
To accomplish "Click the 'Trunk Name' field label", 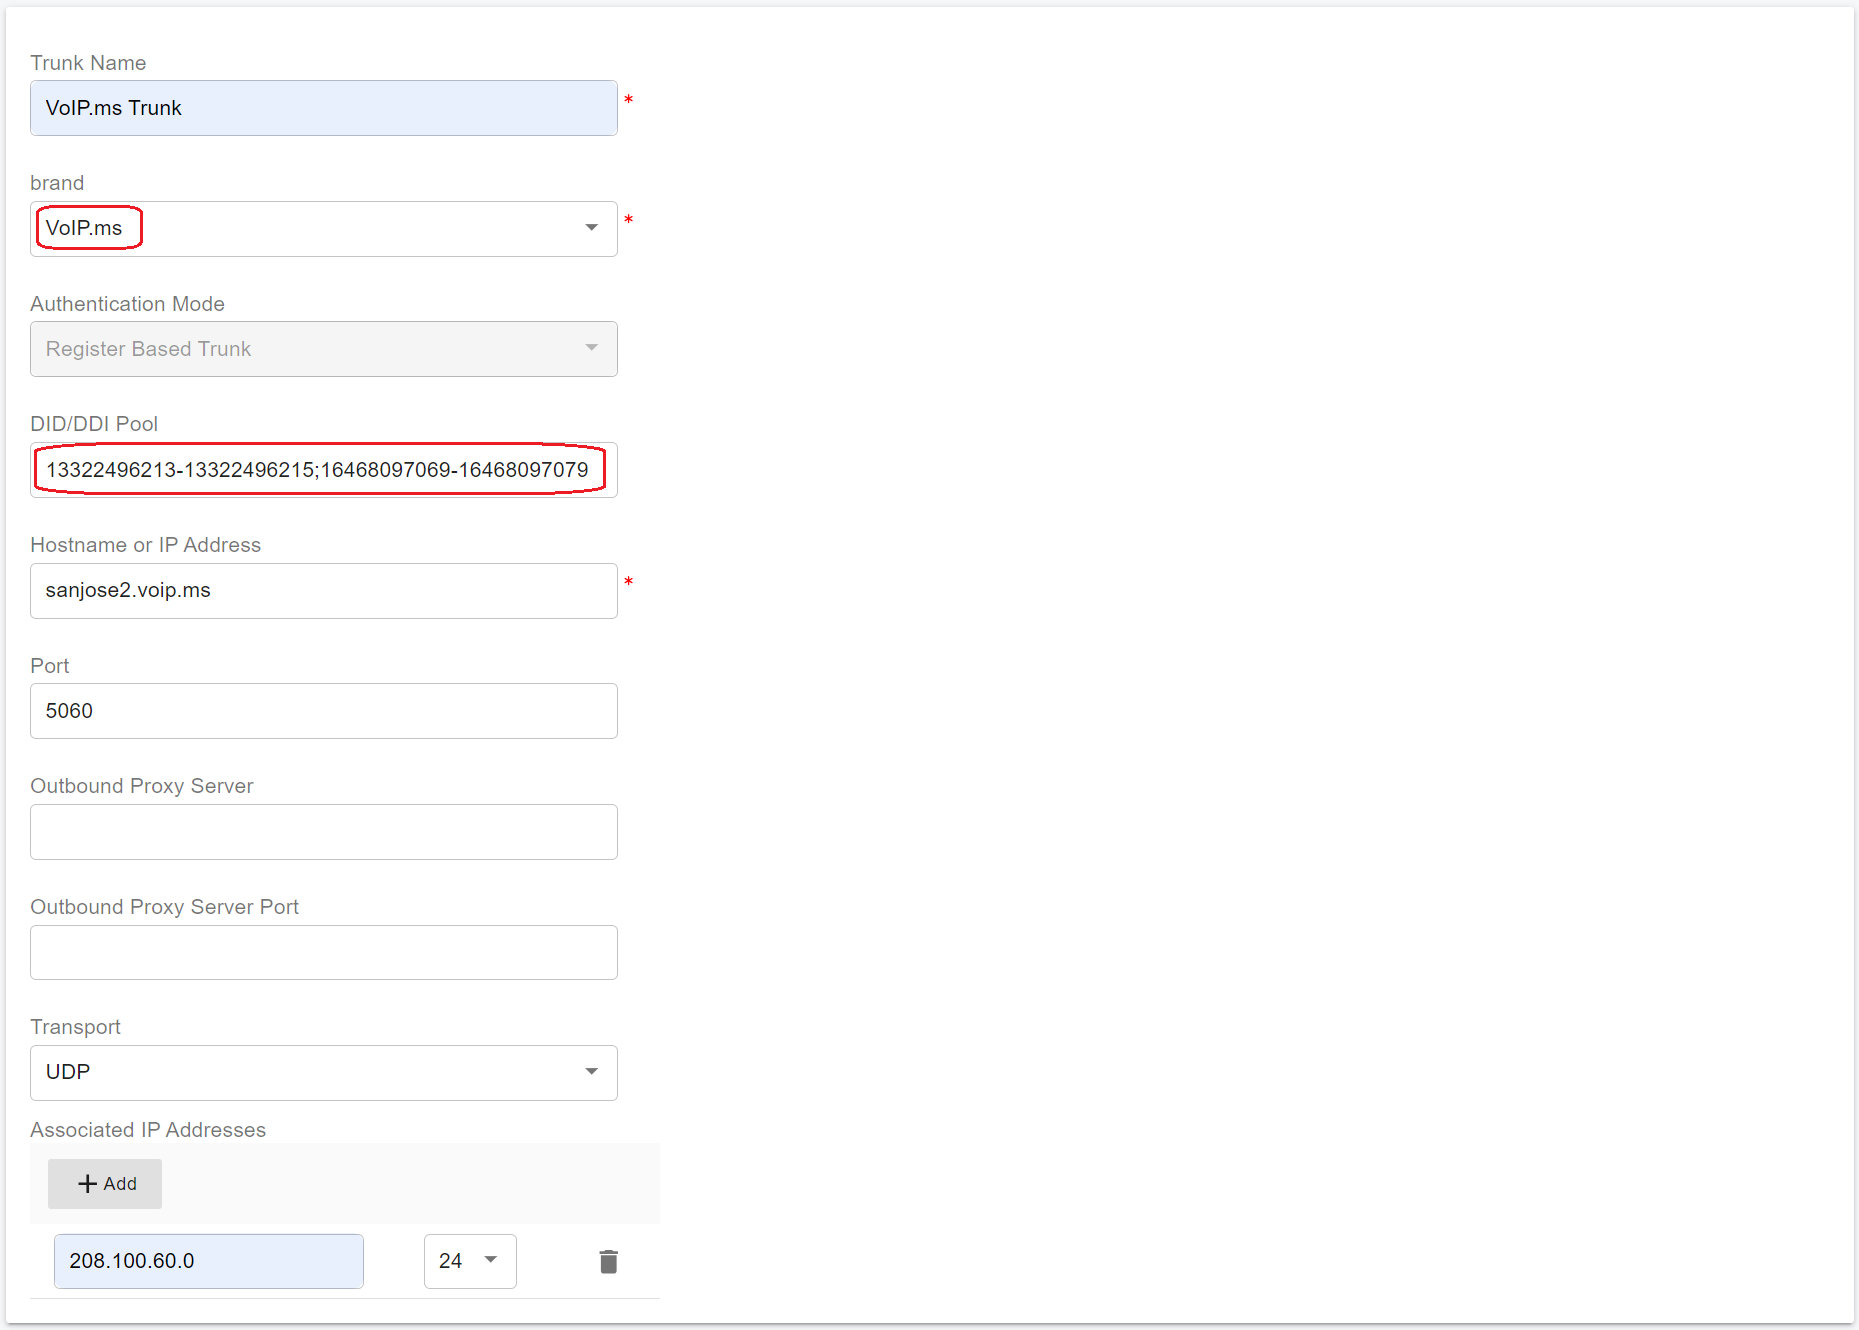I will pyautogui.click(x=88, y=63).
